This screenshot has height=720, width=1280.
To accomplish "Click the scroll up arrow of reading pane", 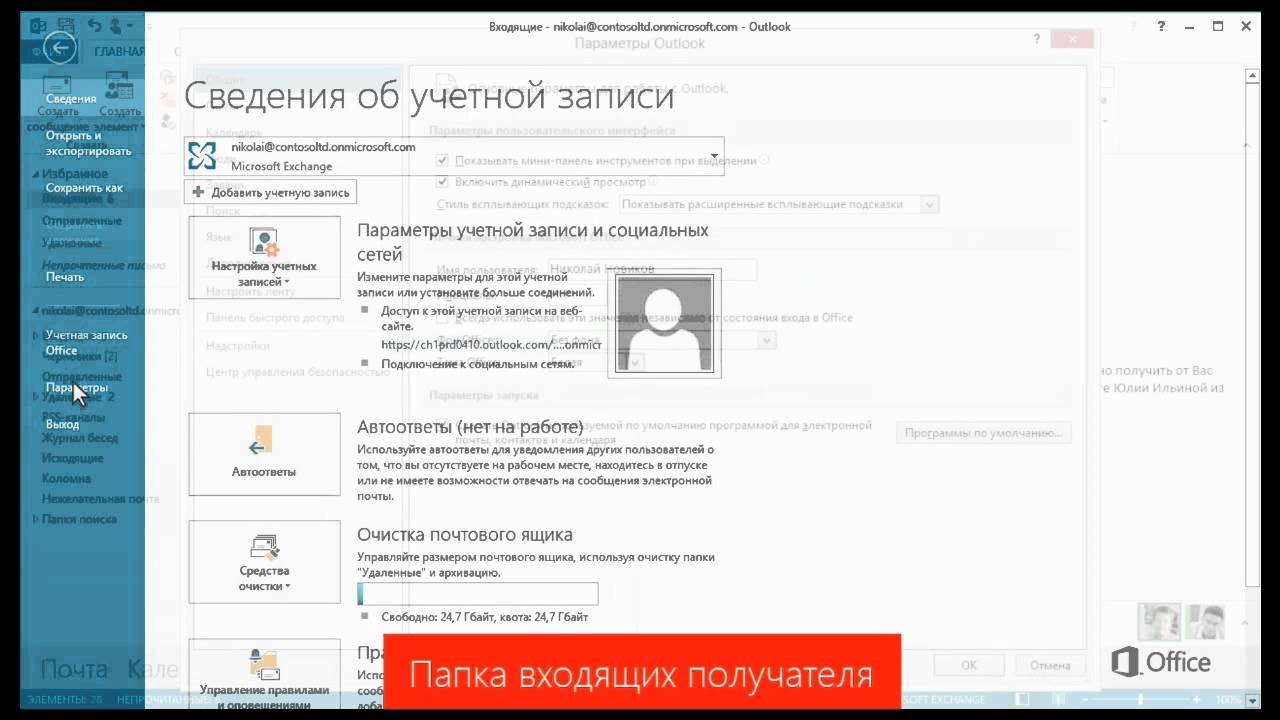I will click(x=1254, y=77).
